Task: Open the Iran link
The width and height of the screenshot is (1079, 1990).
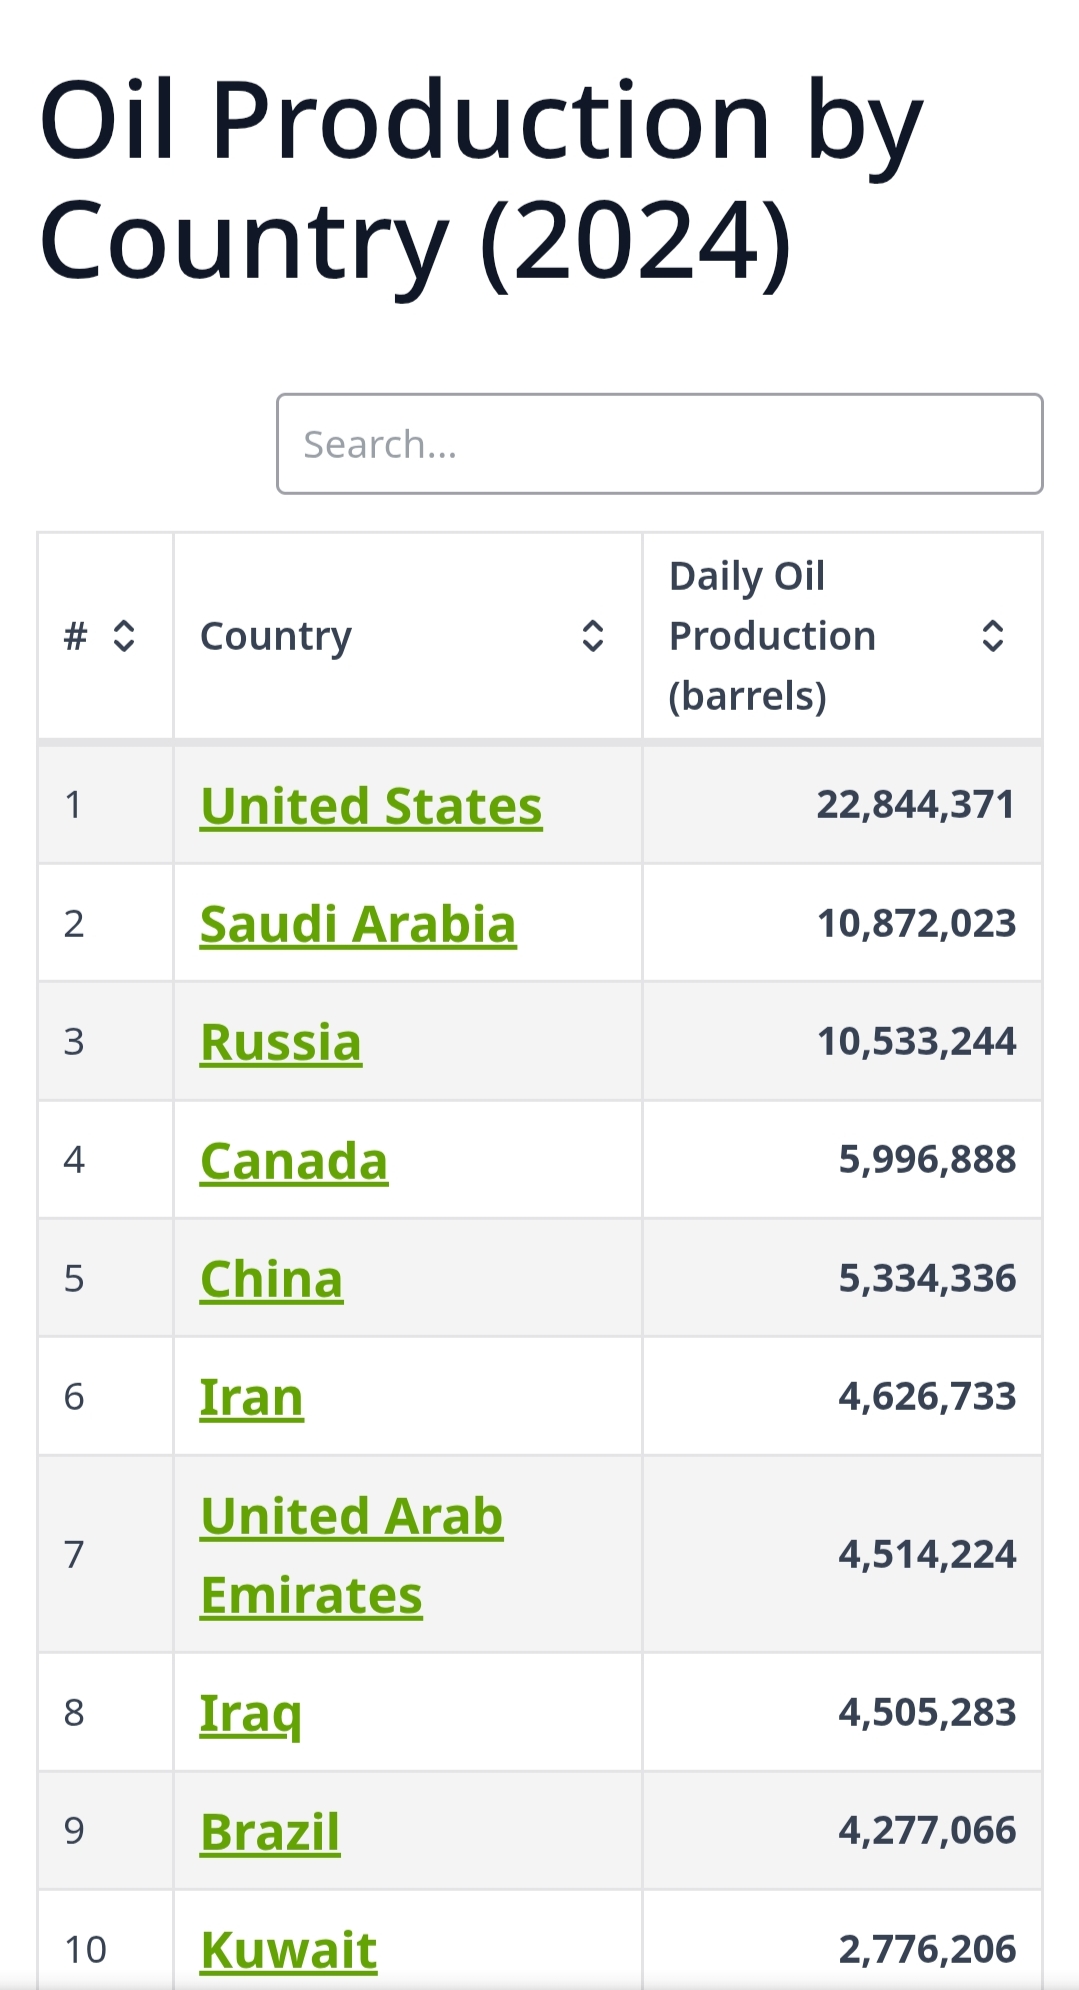Action: point(252,1397)
